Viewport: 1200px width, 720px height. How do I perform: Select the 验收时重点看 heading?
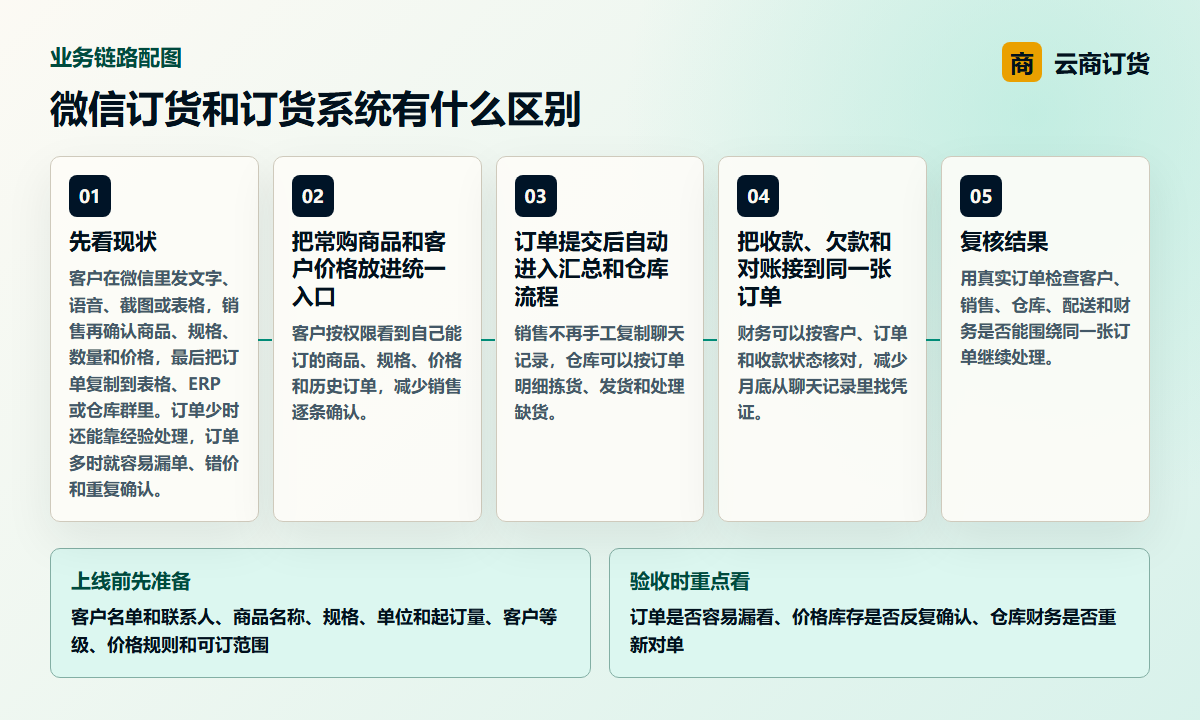pyautogui.click(x=689, y=581)
